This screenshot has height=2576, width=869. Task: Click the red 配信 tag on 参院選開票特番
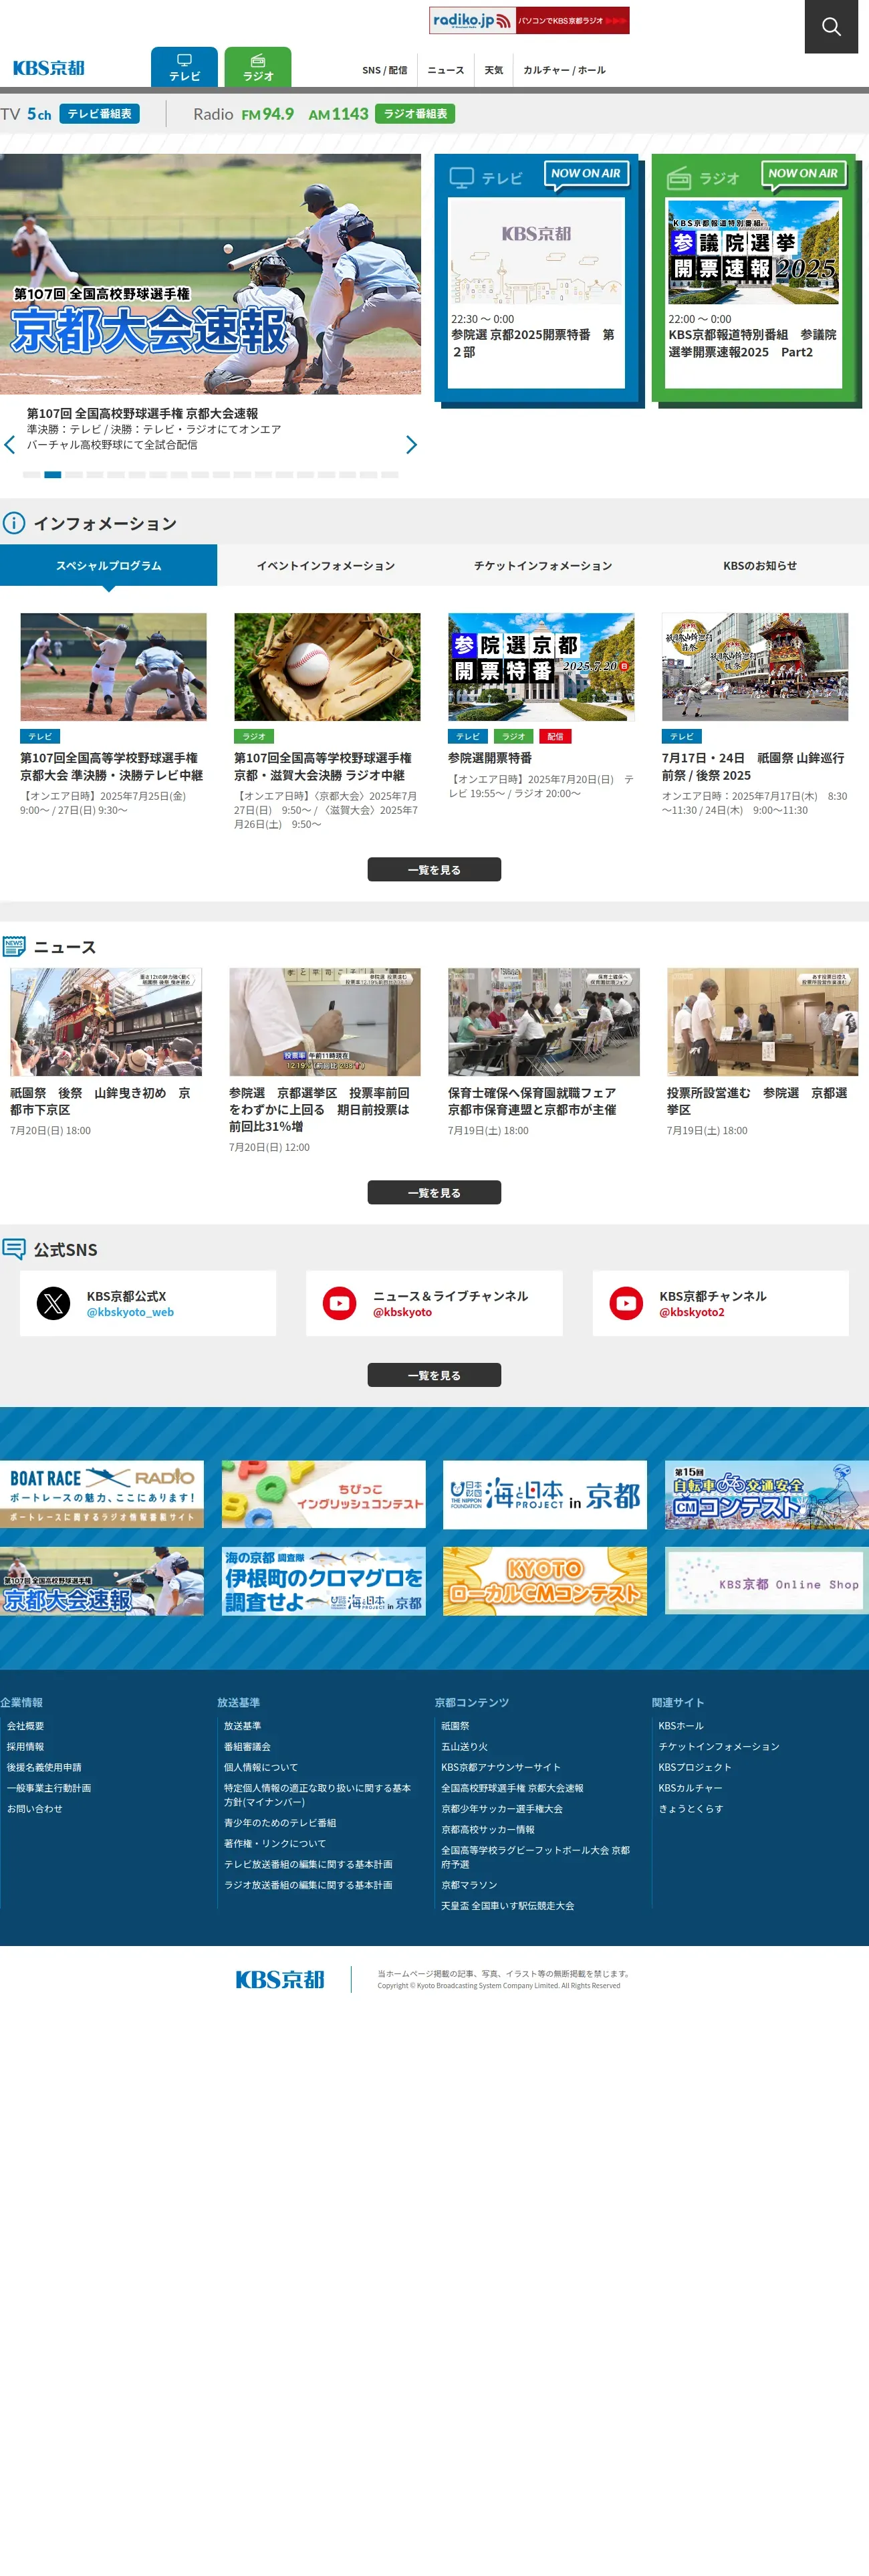pyautogui.click(x=555, y=736)
